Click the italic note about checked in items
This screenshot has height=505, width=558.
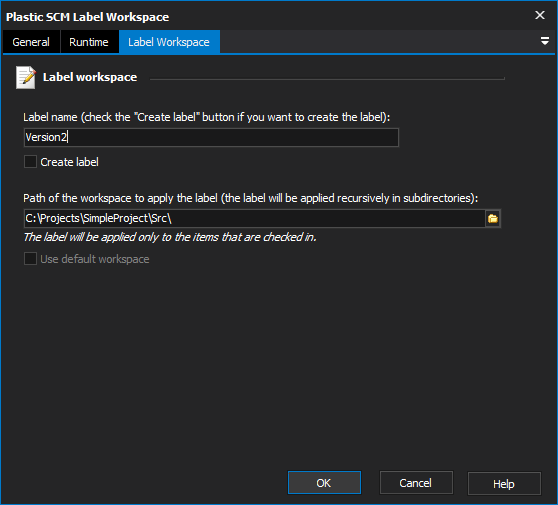[x=170, y=237]
